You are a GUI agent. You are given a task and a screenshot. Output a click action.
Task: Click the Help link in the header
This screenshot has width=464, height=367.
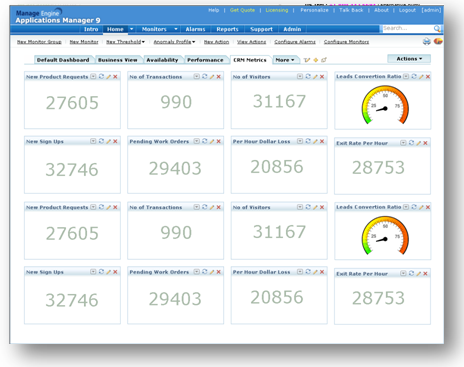(214, 10)
